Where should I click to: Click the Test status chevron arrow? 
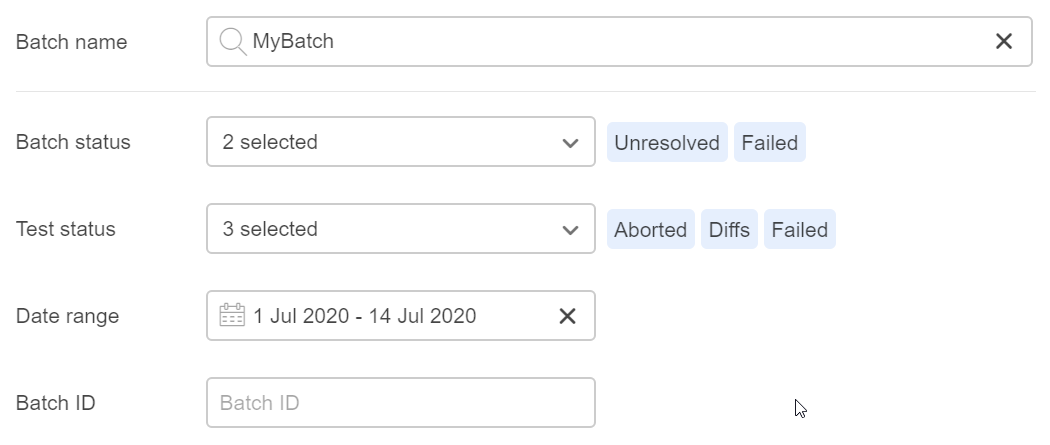(571, 230)
